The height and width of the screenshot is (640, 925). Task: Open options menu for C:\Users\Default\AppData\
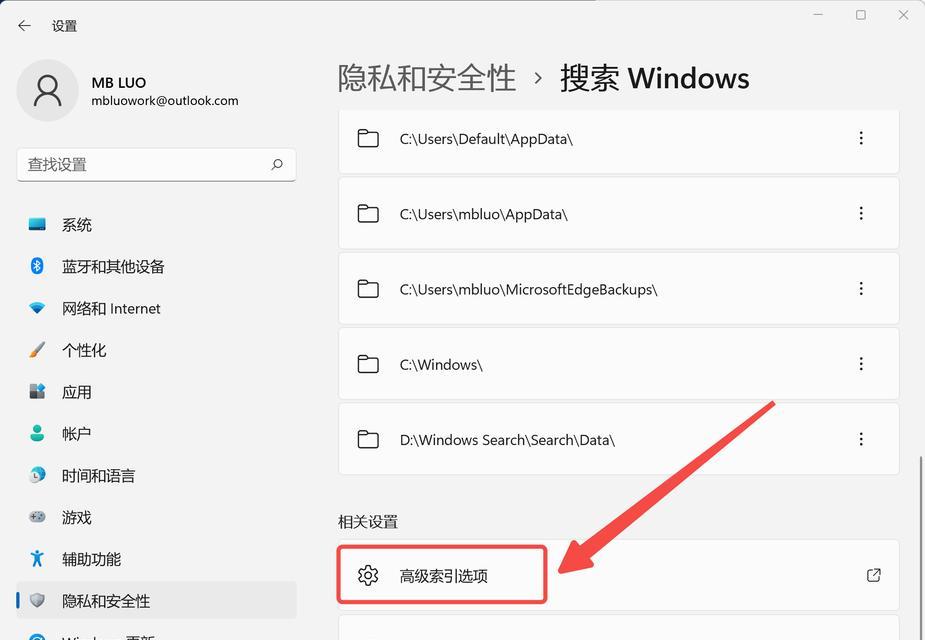click(861, 138)
